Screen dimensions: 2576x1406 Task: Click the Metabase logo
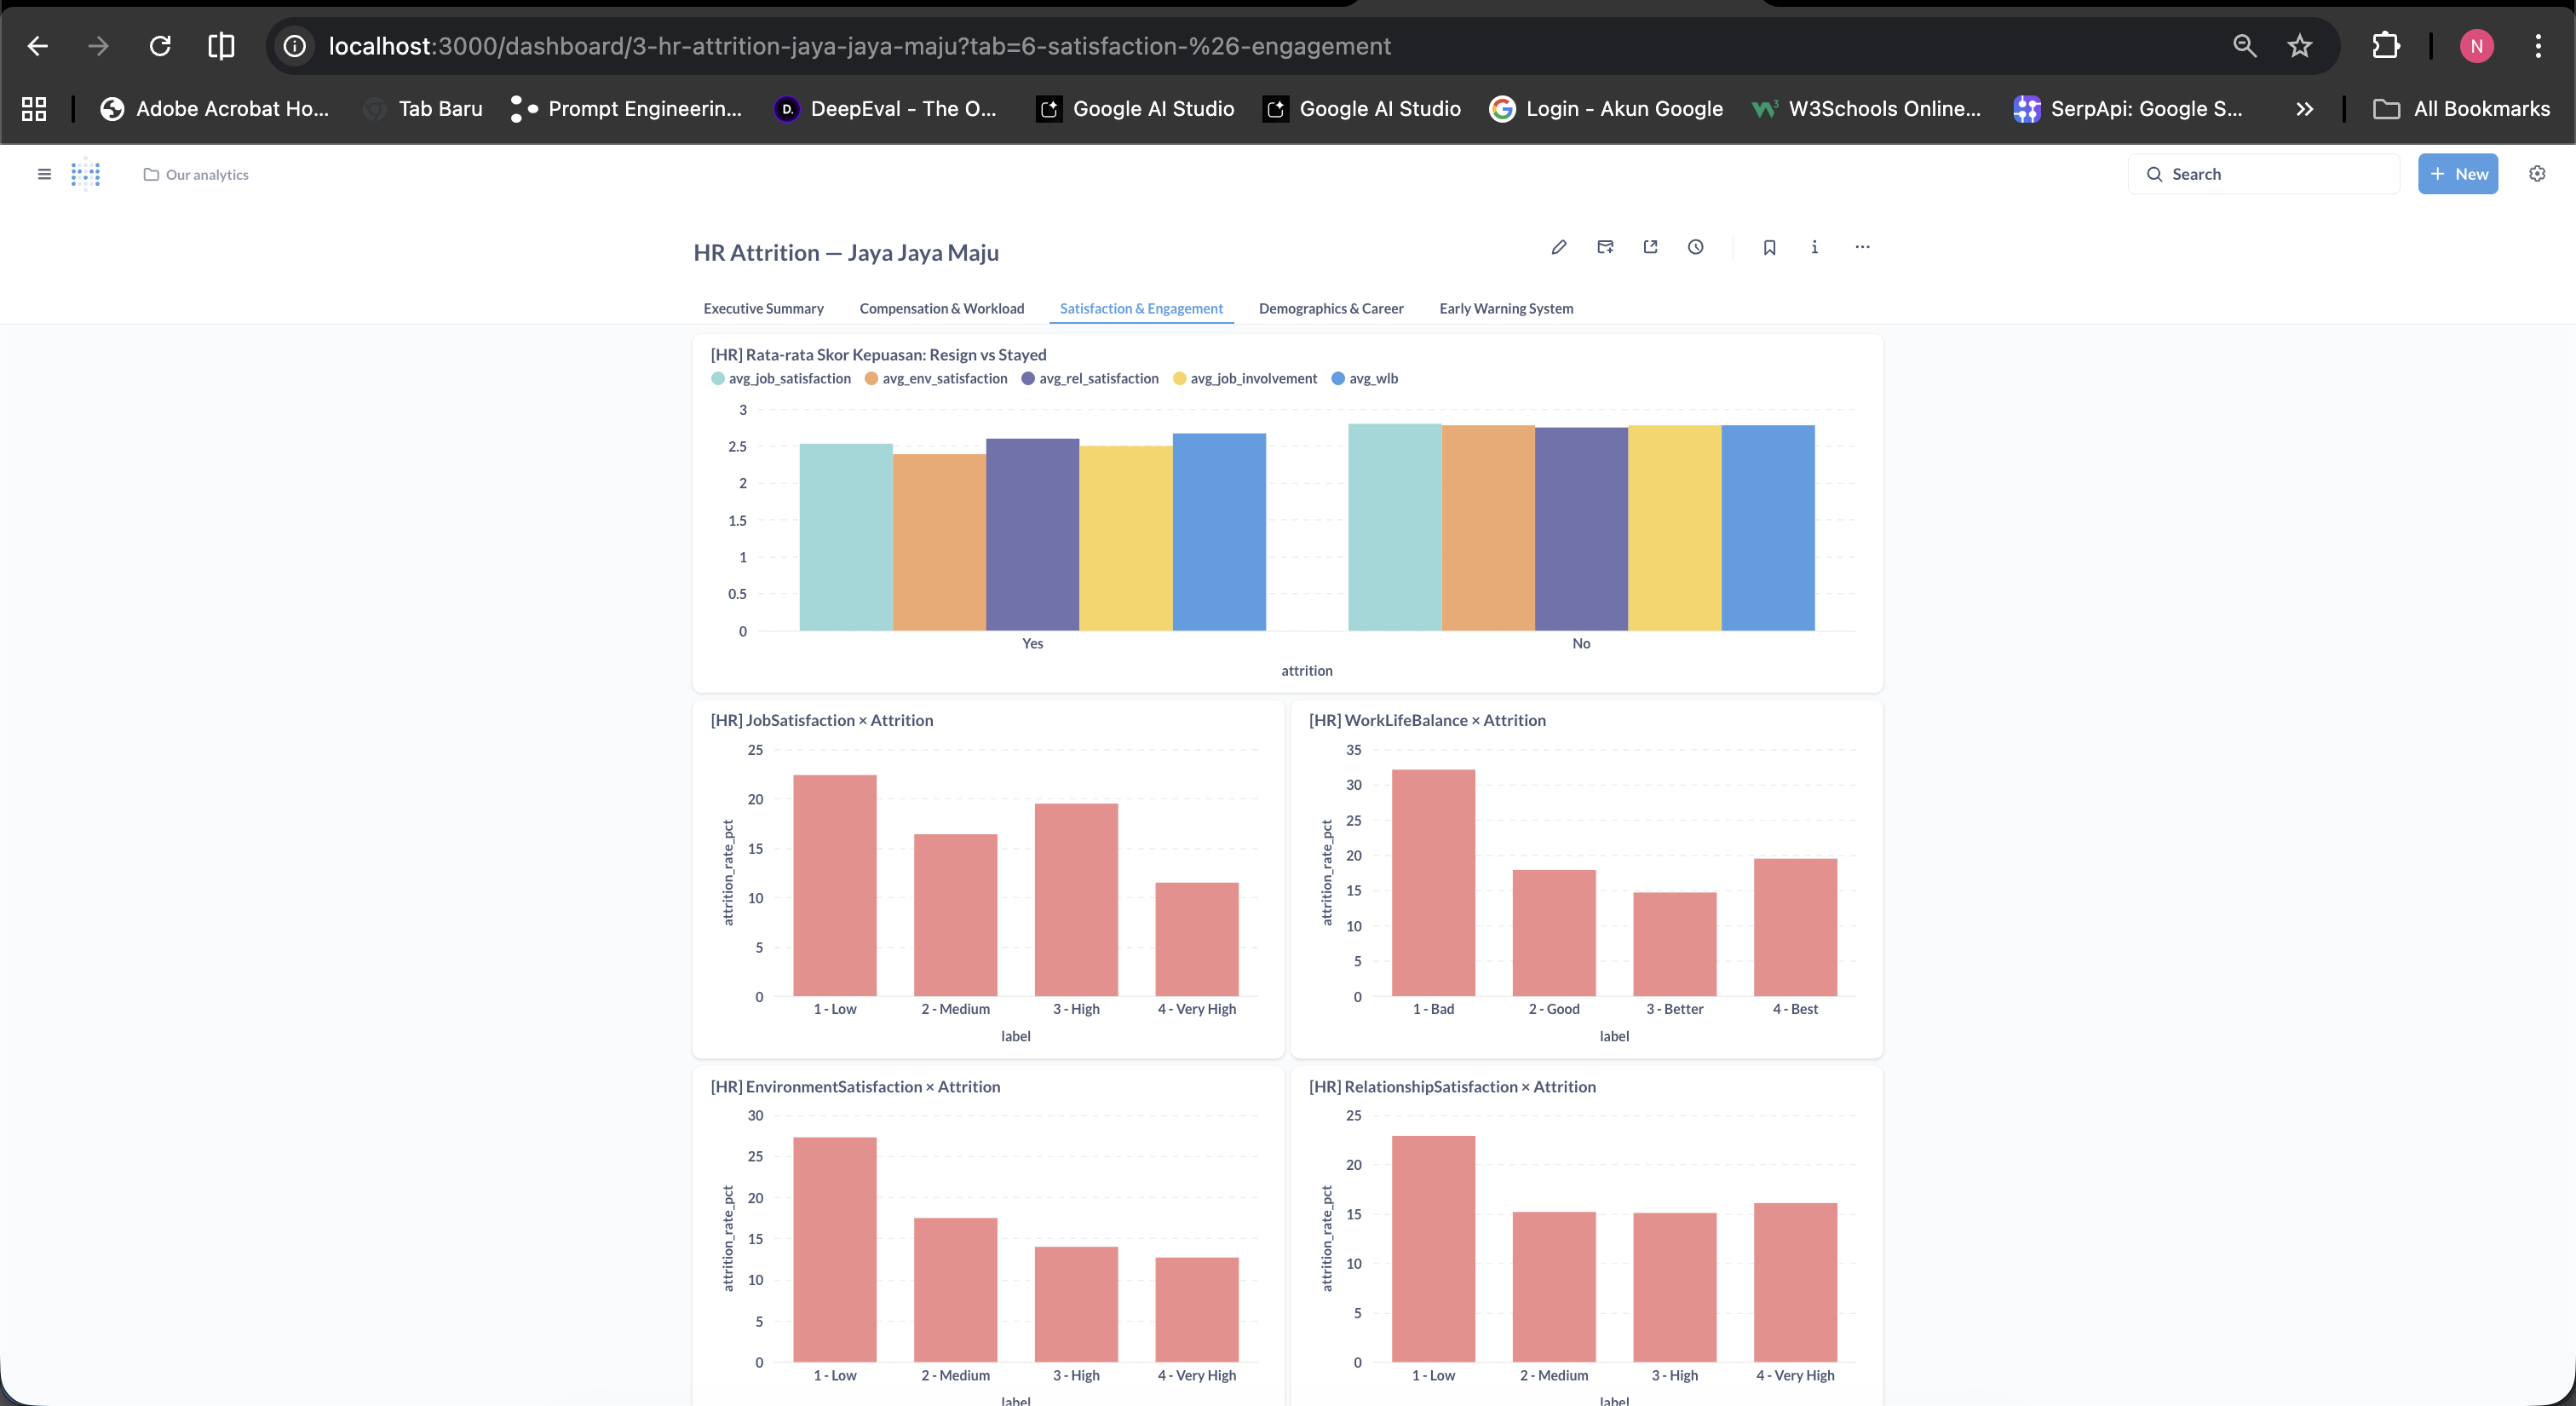coord(86,174)
